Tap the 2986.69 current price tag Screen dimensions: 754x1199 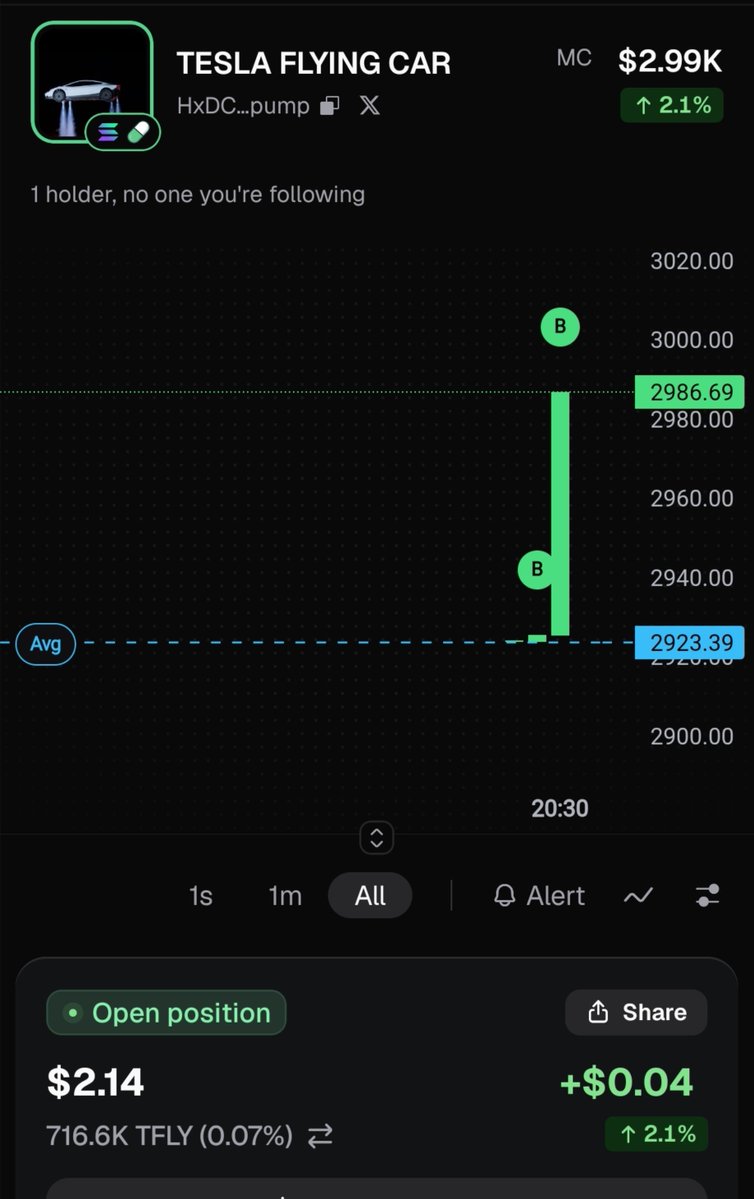click(691, 392)
